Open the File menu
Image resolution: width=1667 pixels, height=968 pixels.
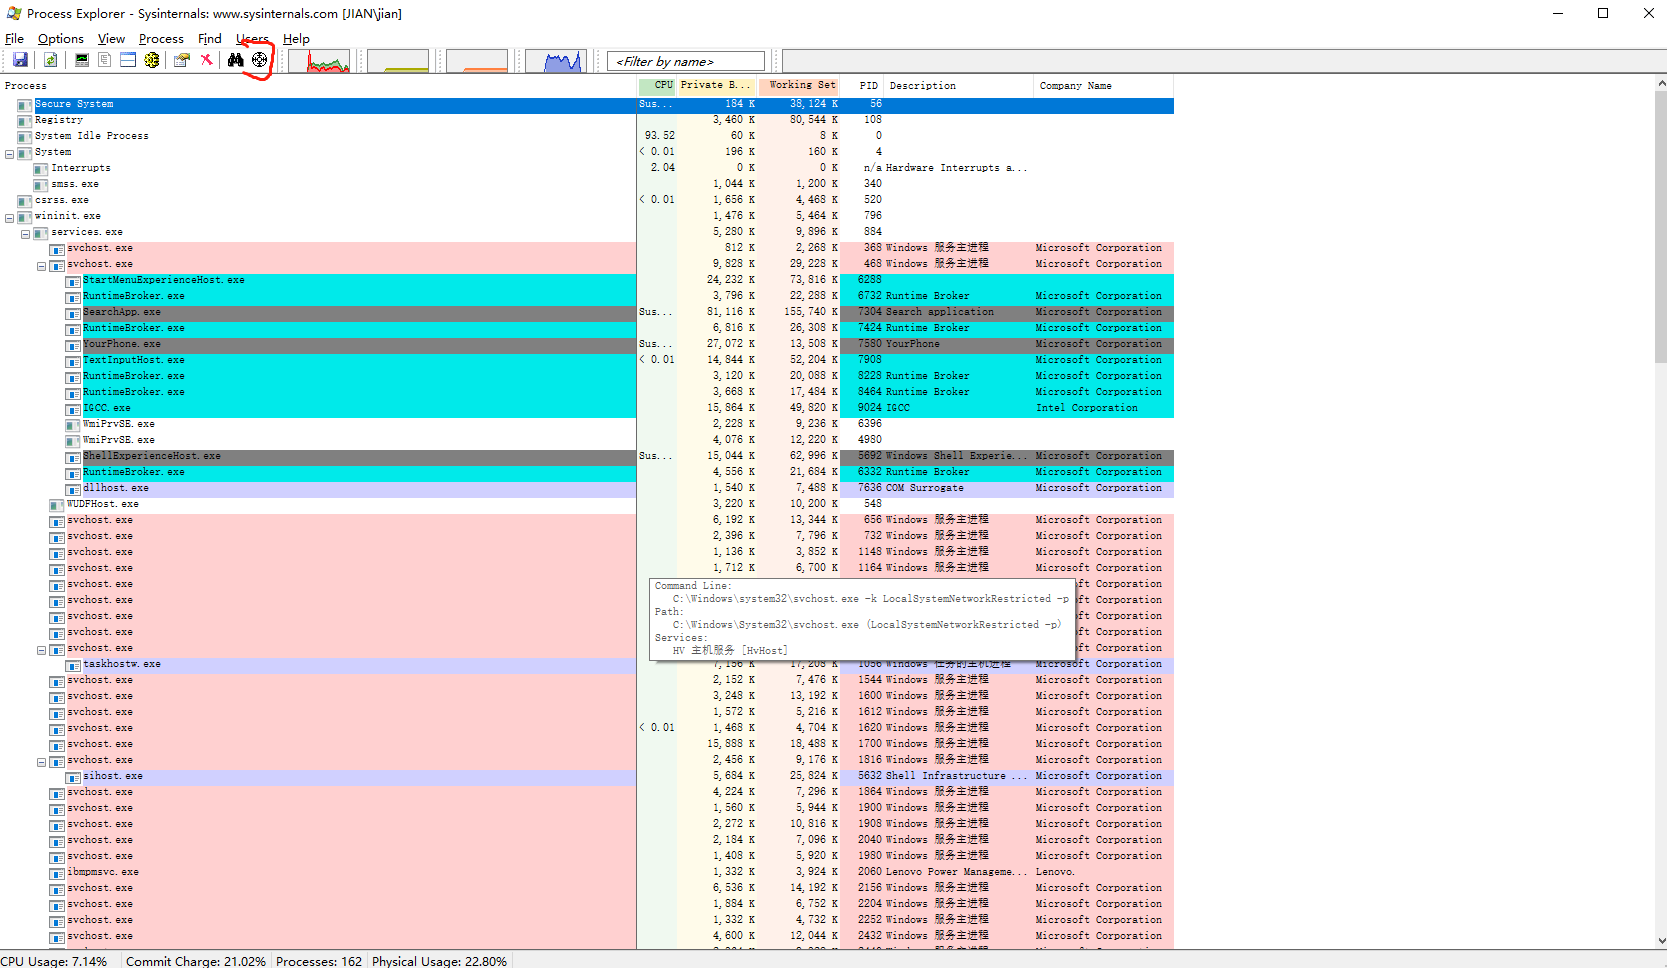point(14,39)
